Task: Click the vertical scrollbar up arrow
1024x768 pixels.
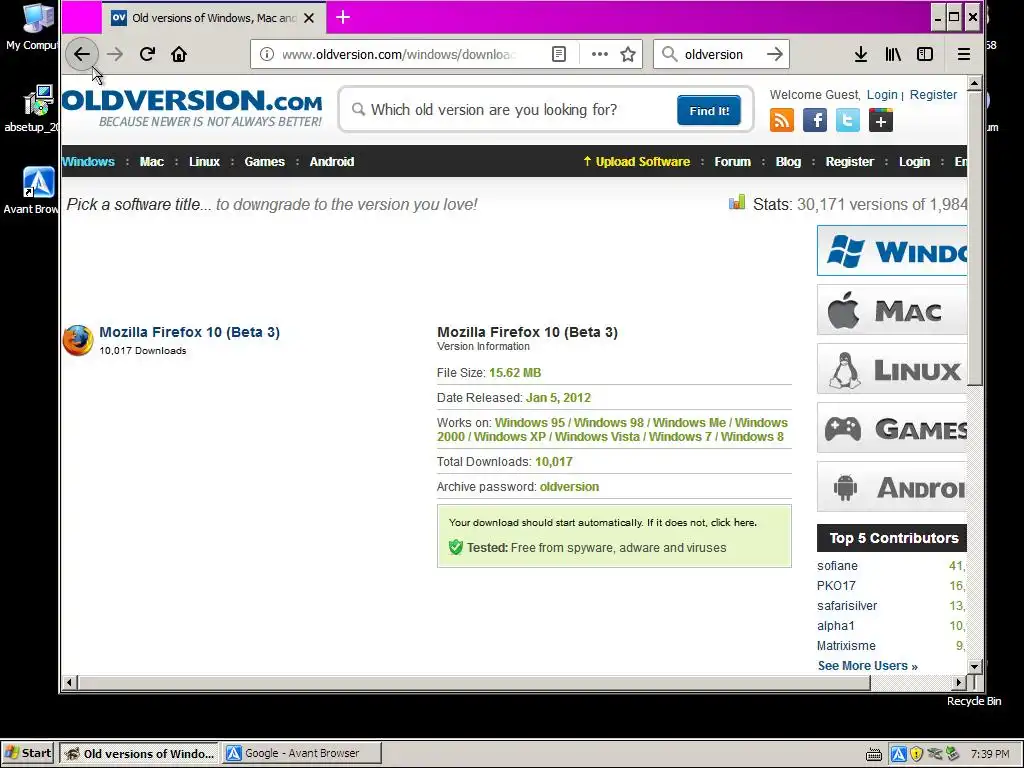Action: pyautogui.click(x=974, y=84)
